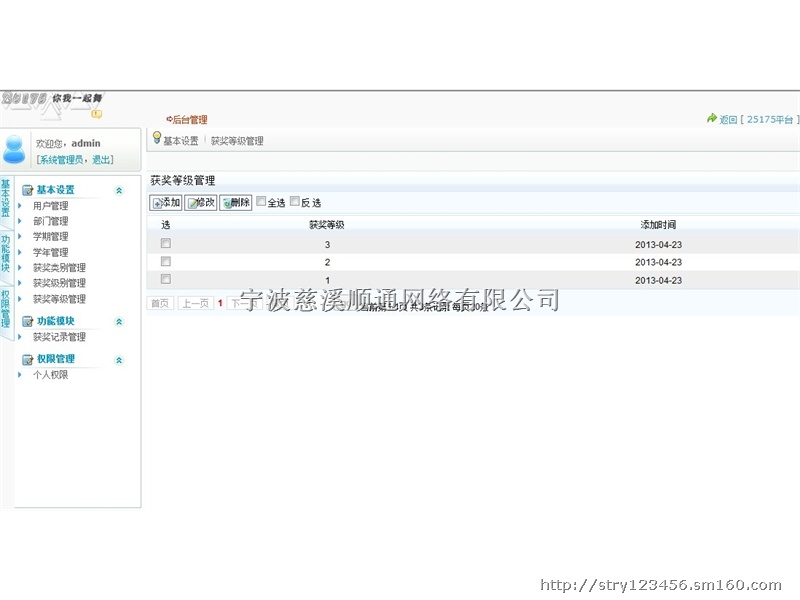Go to 上一页 (previous page) in pagination
This screenshot has width=800, height=600.
tap(195, 303)
